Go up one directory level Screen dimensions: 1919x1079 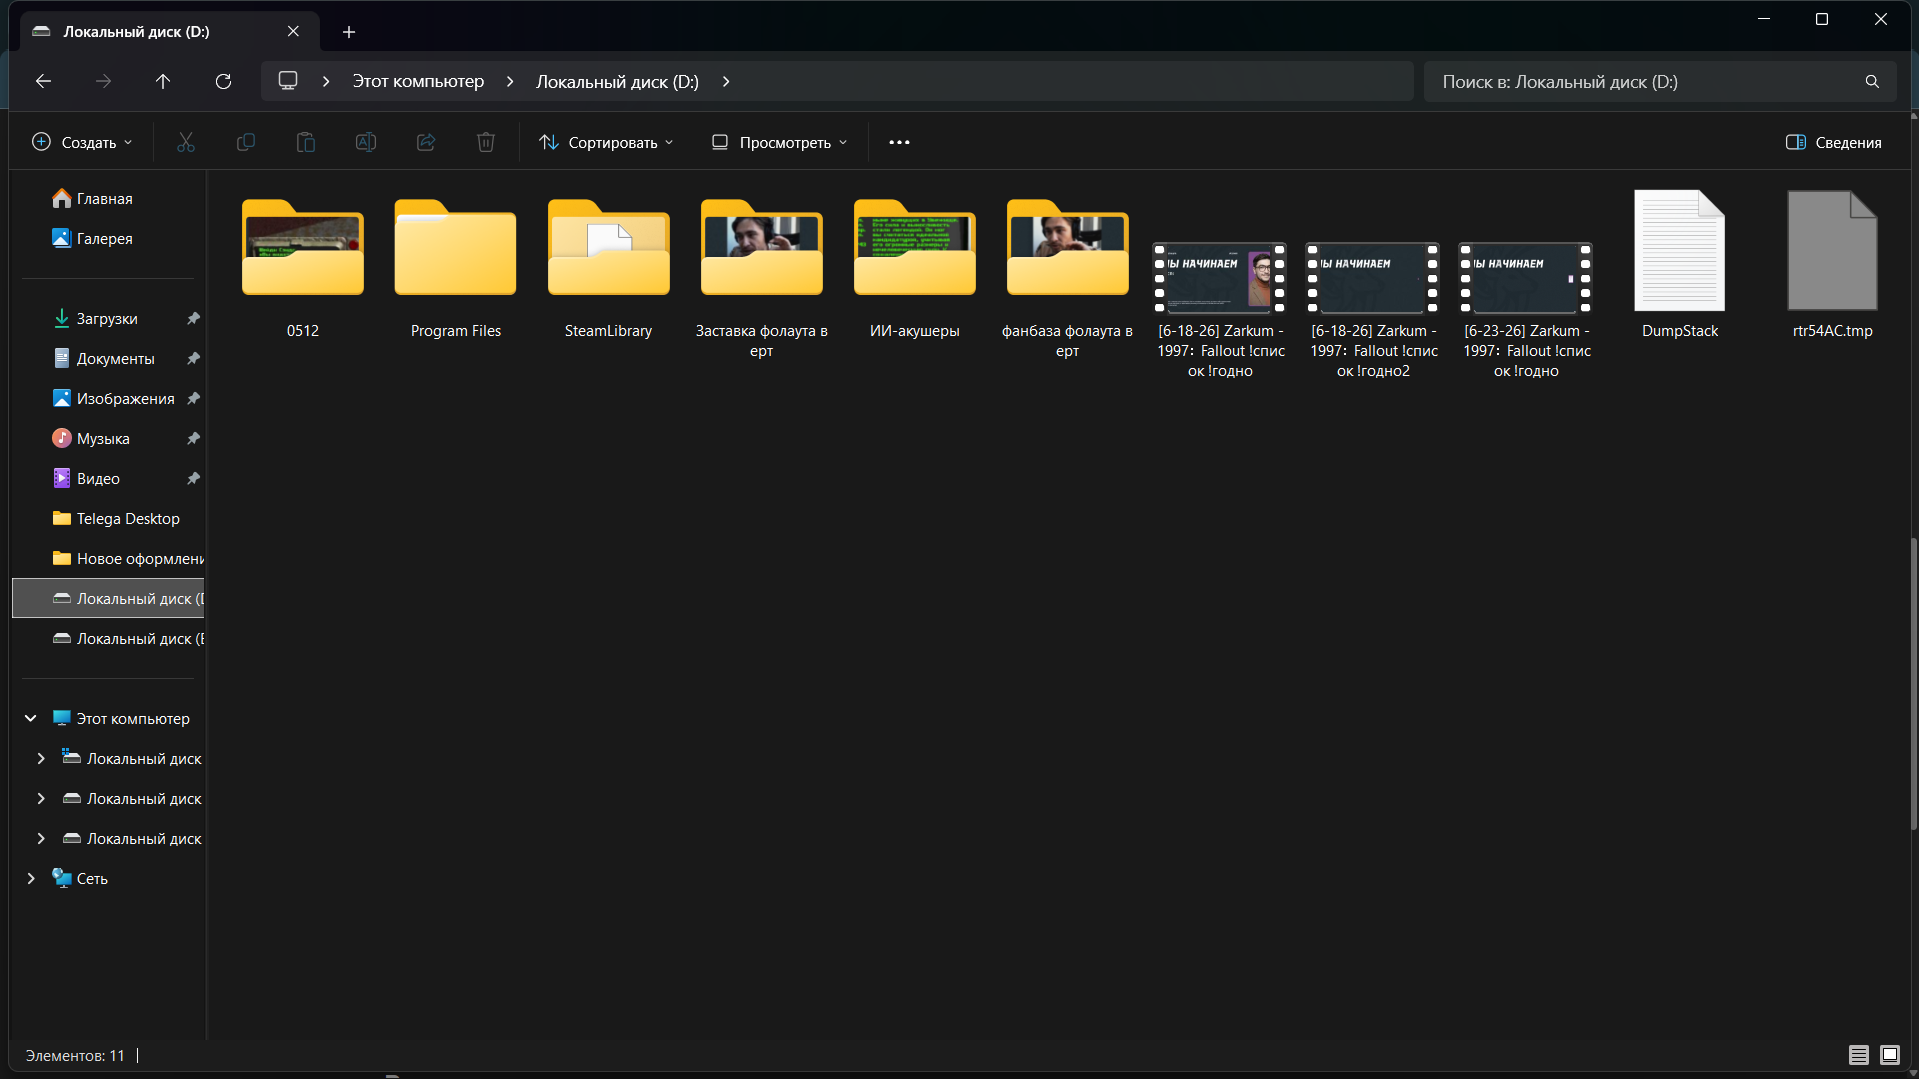(163, 81)
